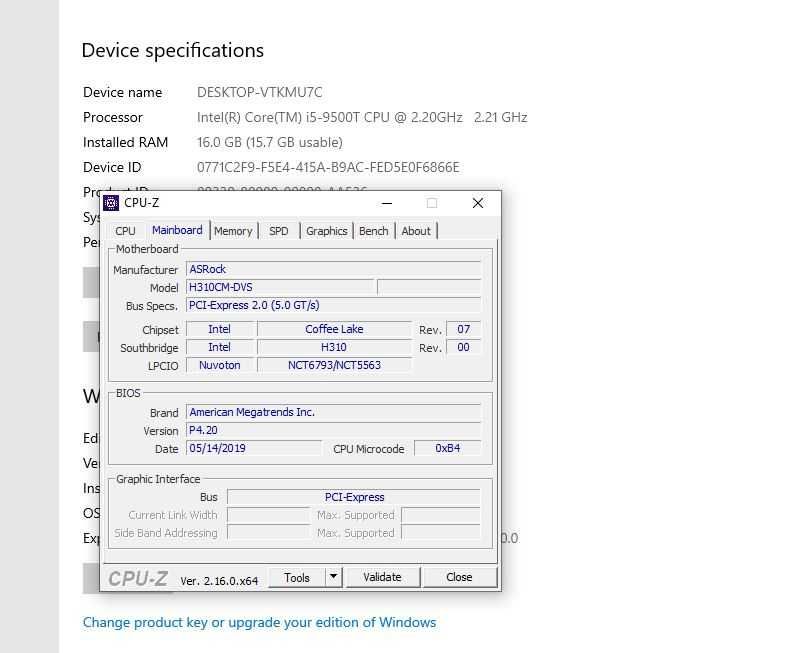Click the Device specifications heading
Image resolution: width=788 pixels, height=653 pixels.
pyautogui.click(x=172, y=51)
